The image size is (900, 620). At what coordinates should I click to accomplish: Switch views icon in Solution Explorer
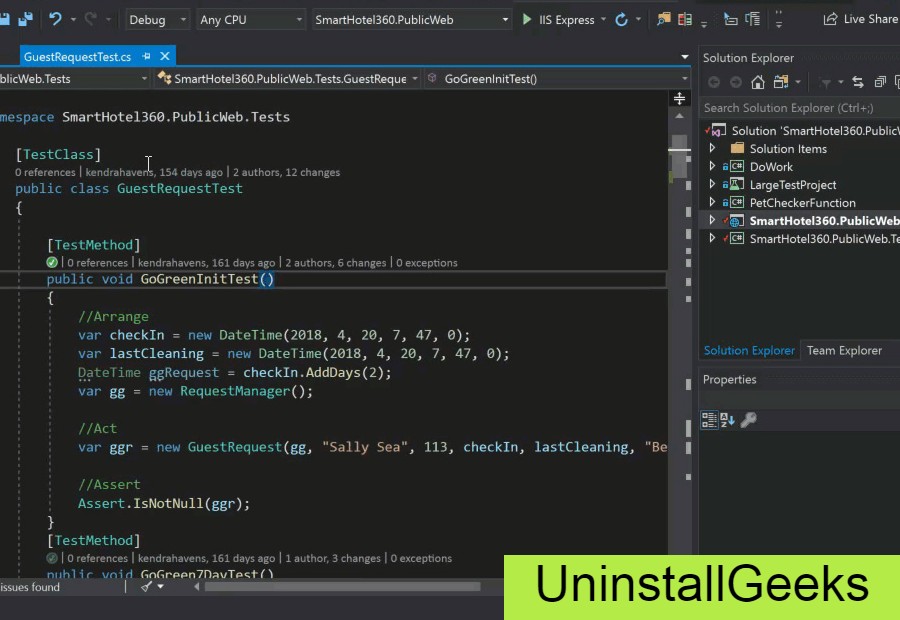781,82
